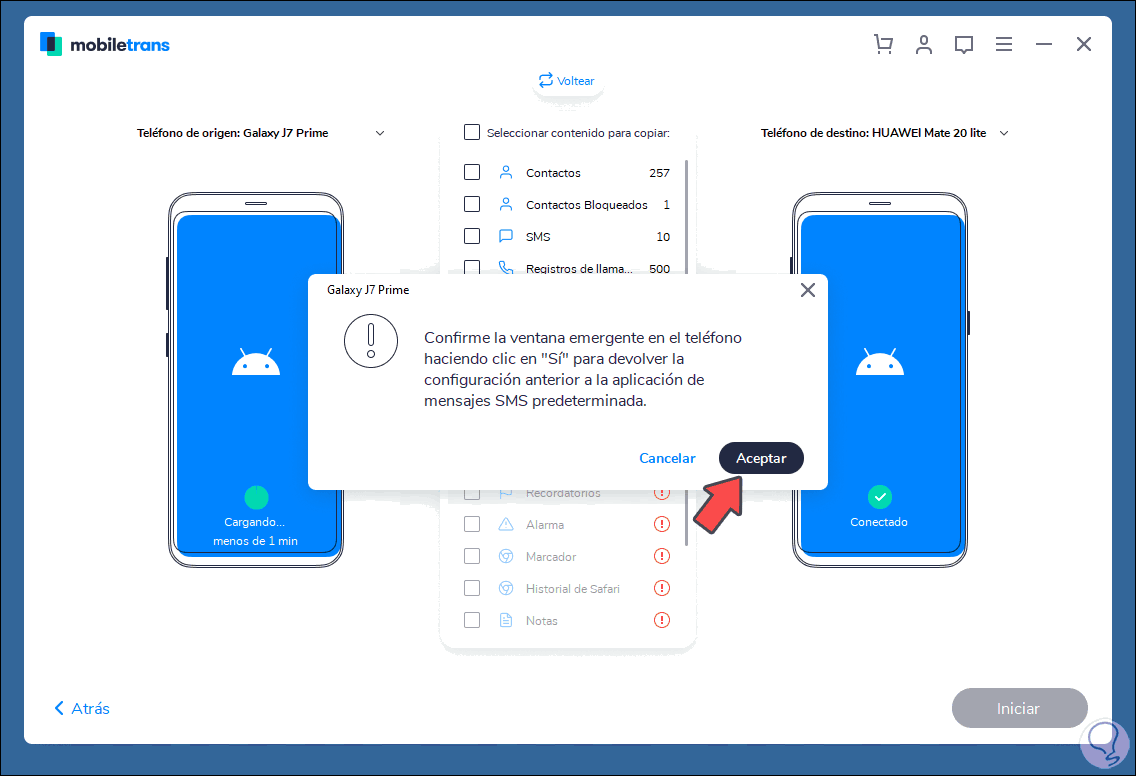This screenshot has width=1136, height=776.
Task: Click the mobiletrans logo
Action: pyautogui.click(x=105, y=44)
